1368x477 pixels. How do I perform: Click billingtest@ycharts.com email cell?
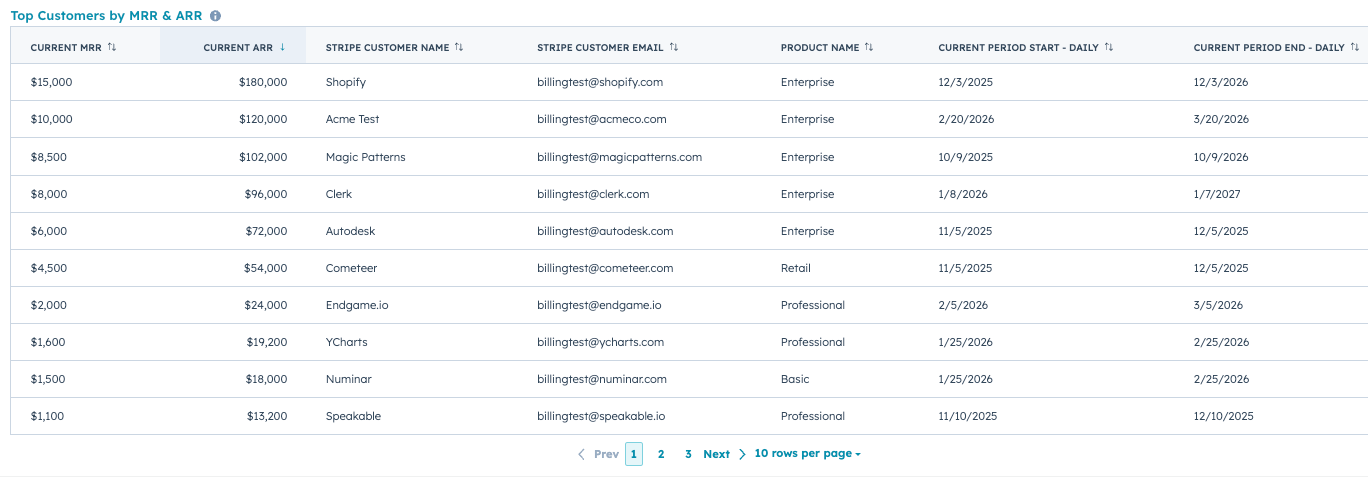[601, 342]
